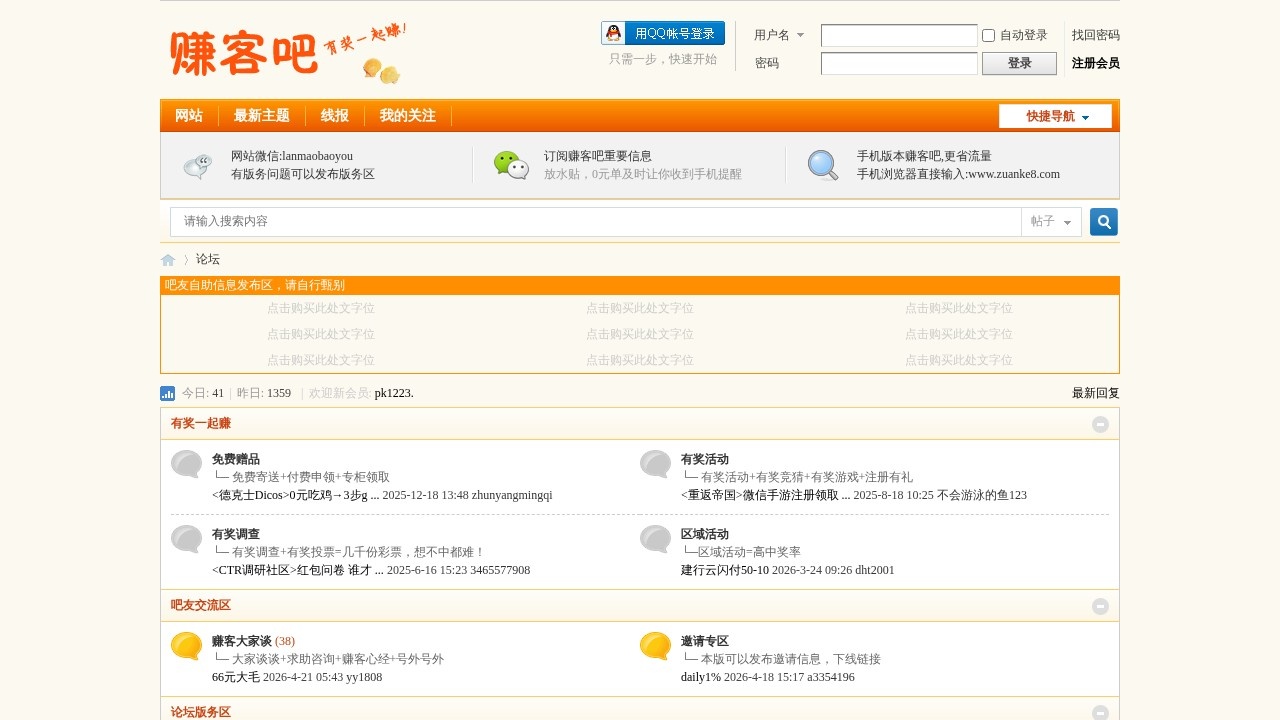Collapse the 有奖一起赚 section
The image size is (1280, 720).
(1100, 424)
